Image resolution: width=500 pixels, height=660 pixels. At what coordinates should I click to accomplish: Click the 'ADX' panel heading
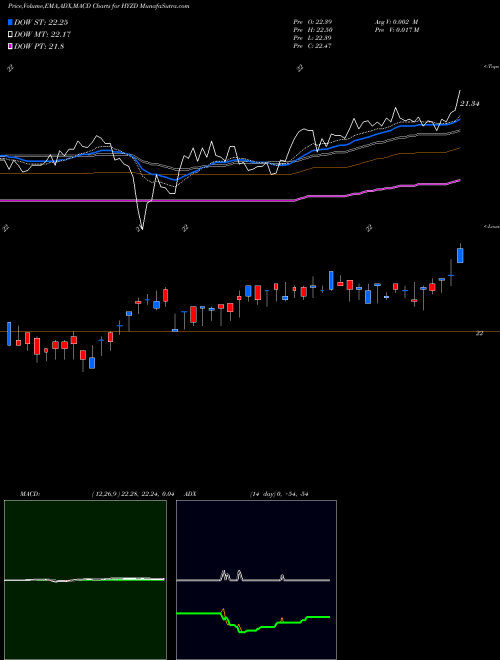tap(190, 494)
